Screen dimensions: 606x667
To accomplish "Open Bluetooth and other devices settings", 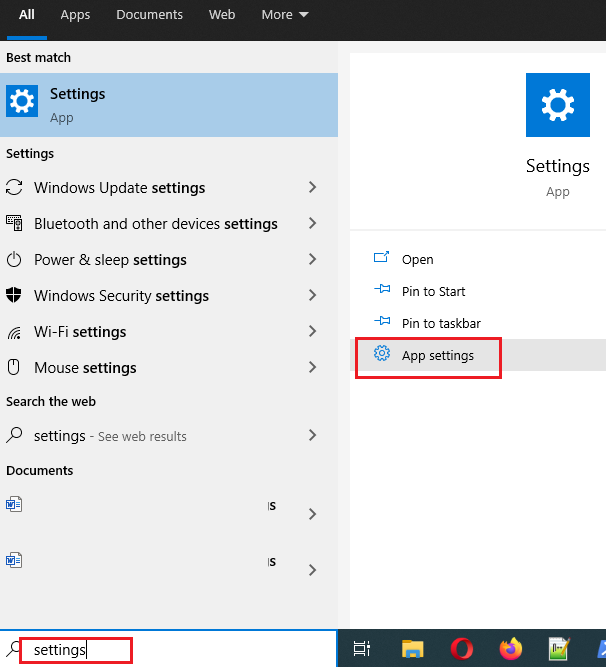I will 169,224.
